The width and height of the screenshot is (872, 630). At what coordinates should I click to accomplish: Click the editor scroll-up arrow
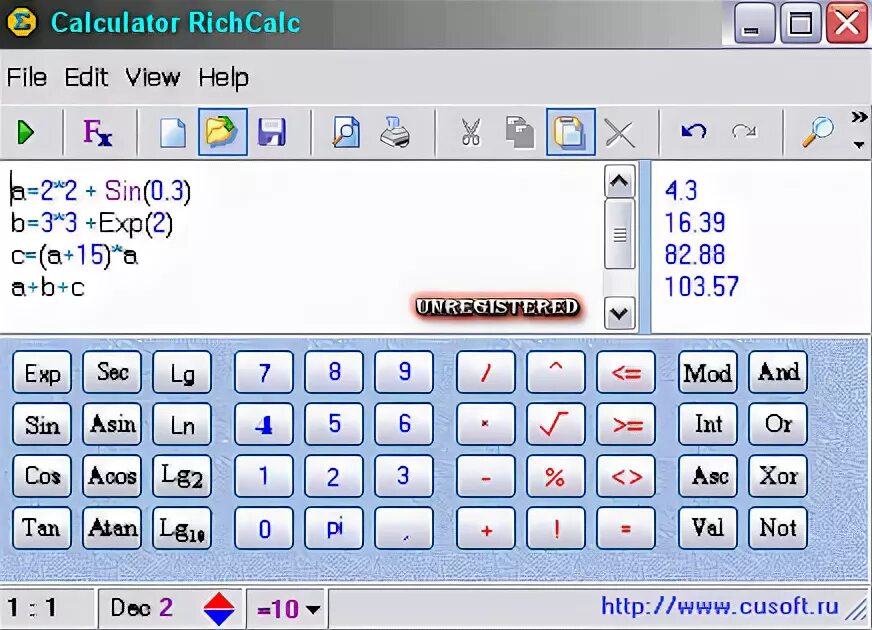pos(620,181)
